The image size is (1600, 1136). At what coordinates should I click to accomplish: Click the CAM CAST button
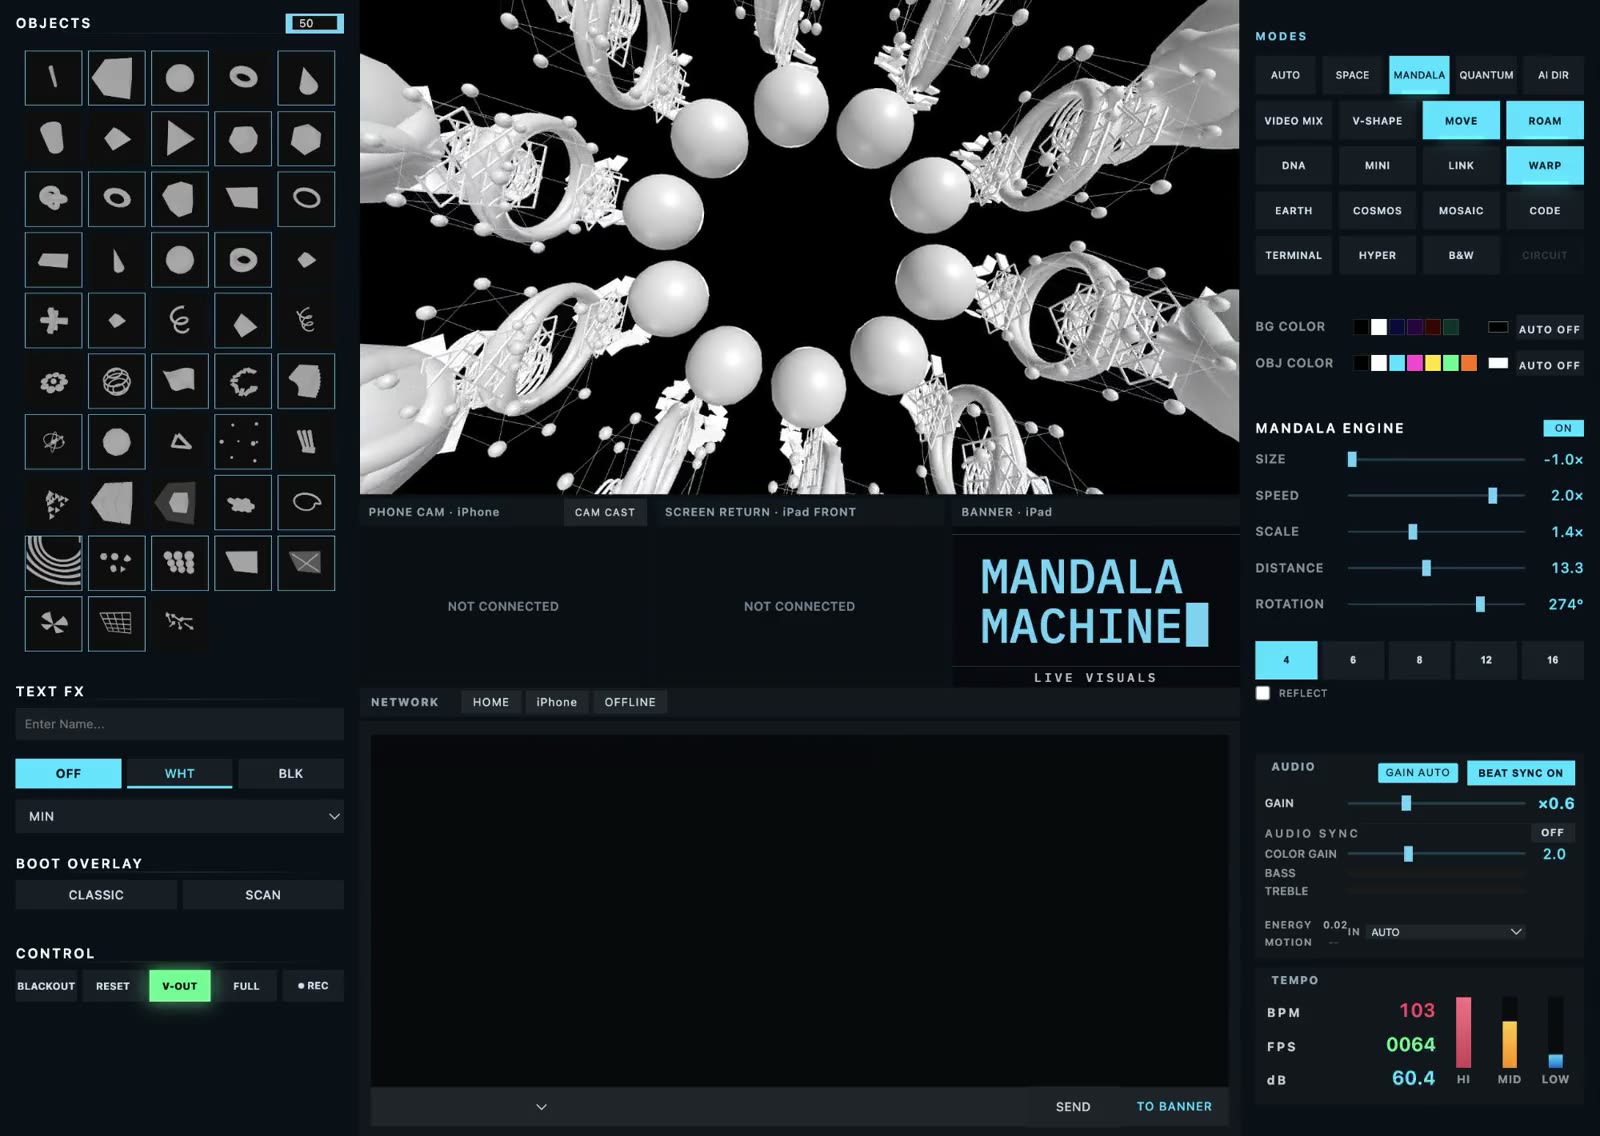pos(605,512)
